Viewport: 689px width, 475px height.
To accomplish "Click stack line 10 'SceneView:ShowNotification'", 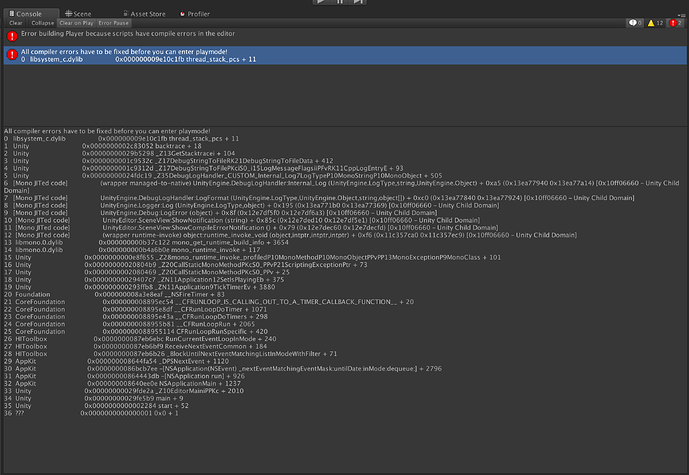I will pyautogui.click(x=242, y=220).
